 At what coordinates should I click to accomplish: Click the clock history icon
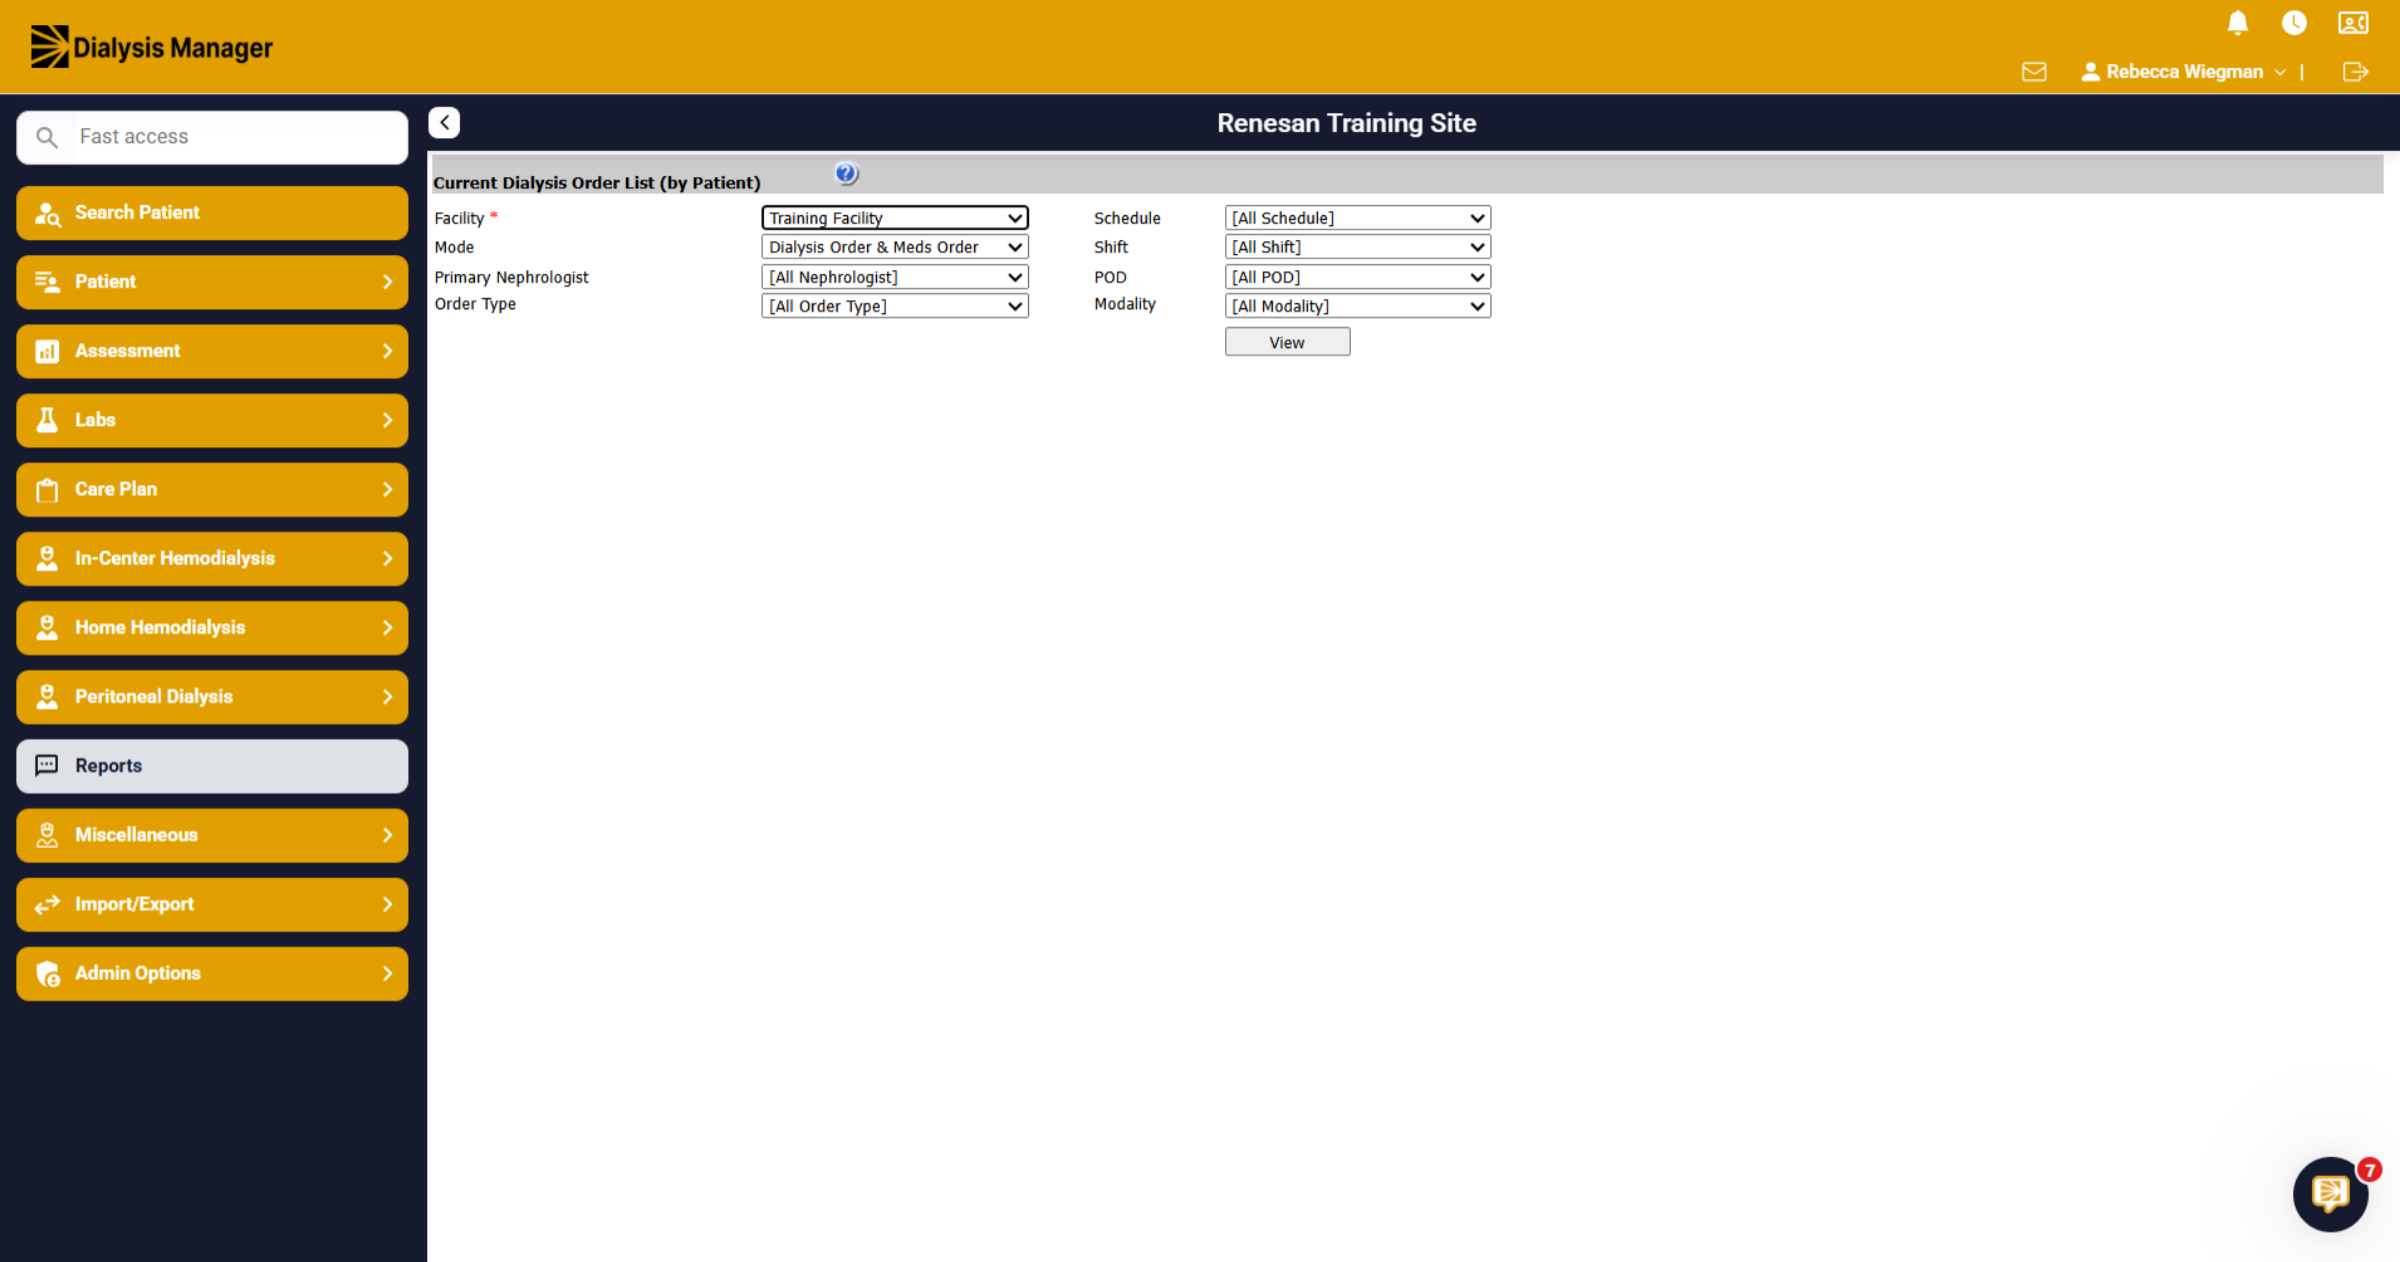pyautogui.click(x=2294, y=23)
